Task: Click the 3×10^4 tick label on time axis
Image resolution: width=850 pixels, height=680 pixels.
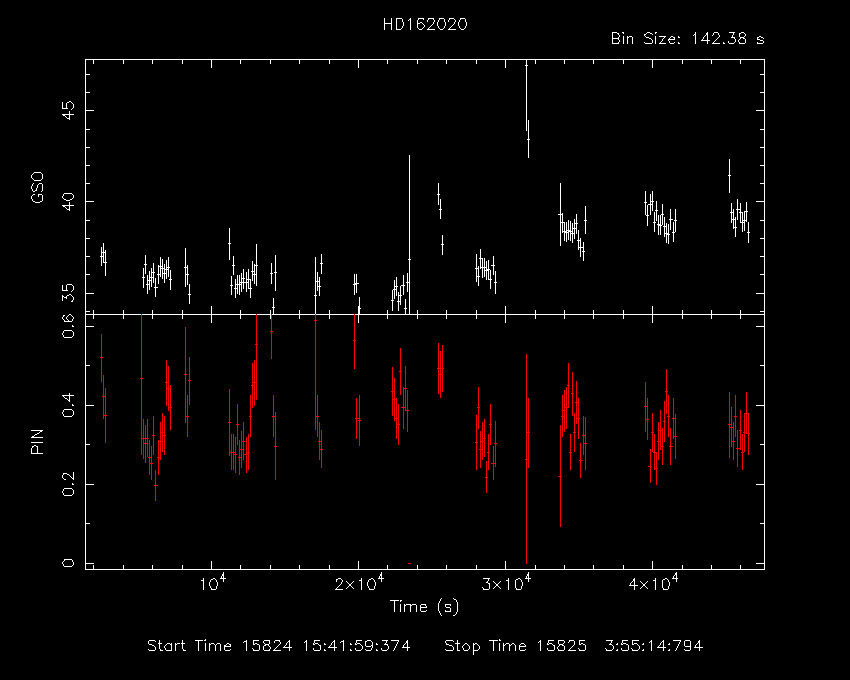Action: tap(506, 584)
